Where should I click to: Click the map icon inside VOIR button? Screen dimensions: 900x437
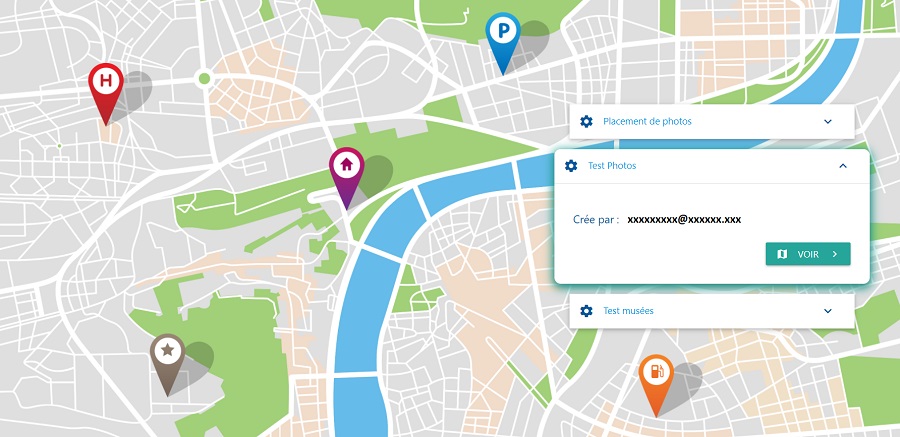[782, 254]
